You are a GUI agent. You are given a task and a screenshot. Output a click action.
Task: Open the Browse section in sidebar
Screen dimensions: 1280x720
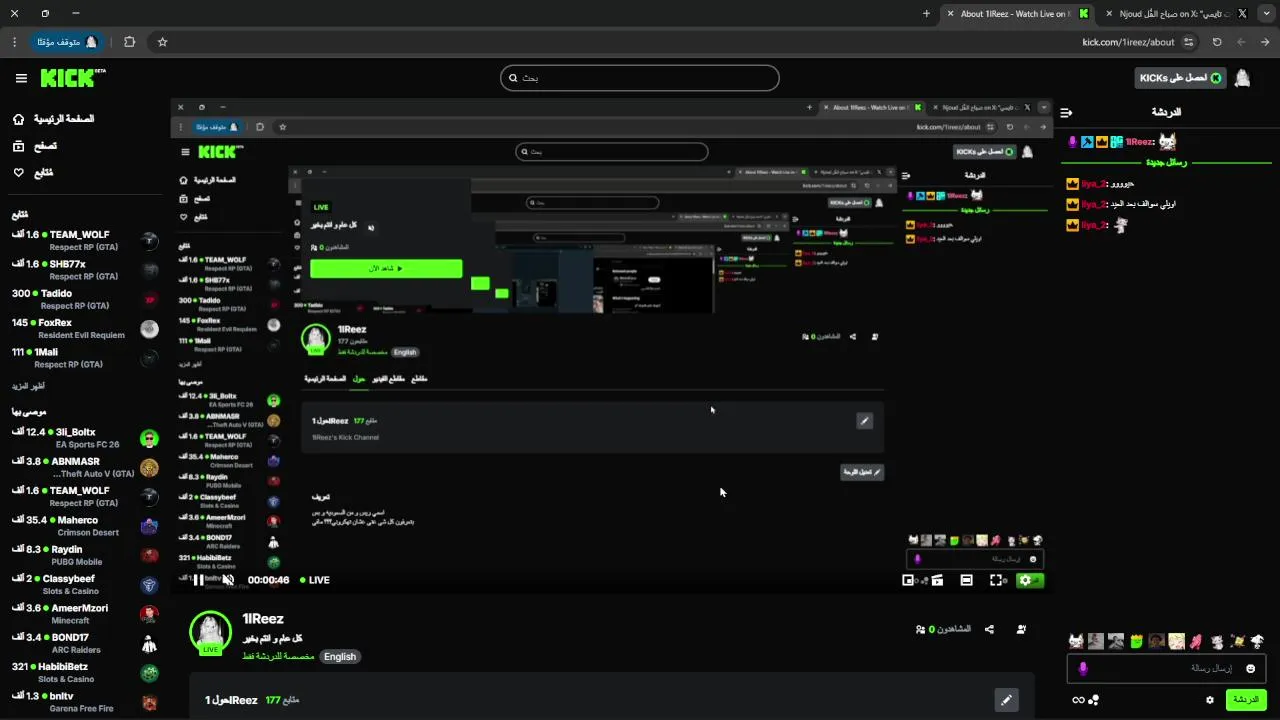35,146
